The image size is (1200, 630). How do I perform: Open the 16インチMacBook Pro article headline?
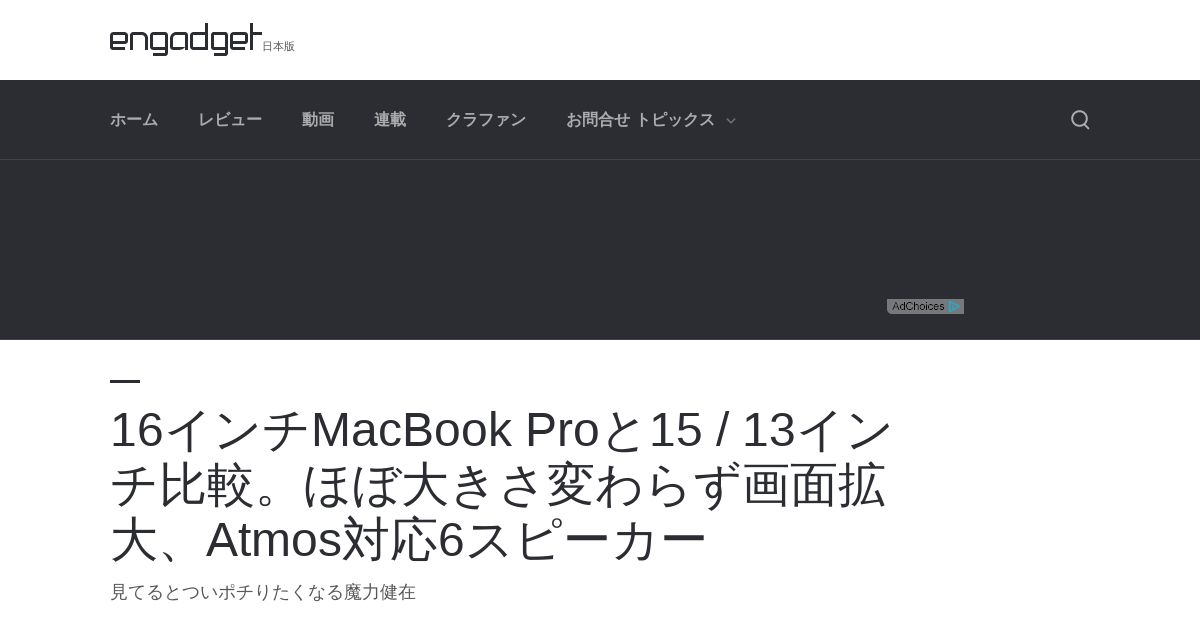point(501,485)
